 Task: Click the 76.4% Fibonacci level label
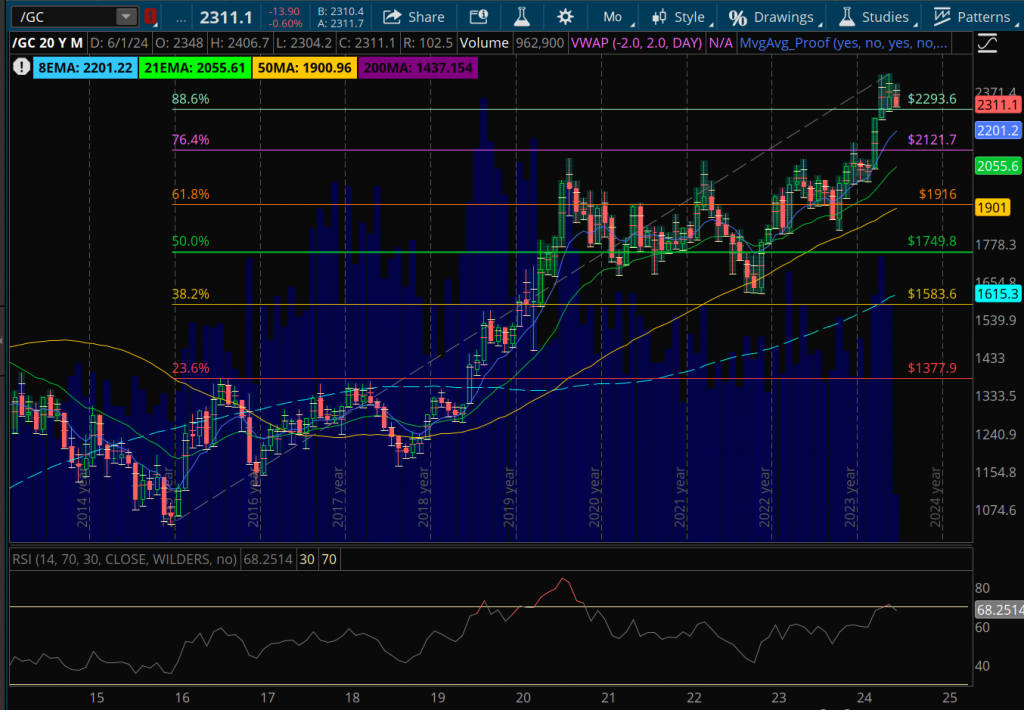click(191, 139)
